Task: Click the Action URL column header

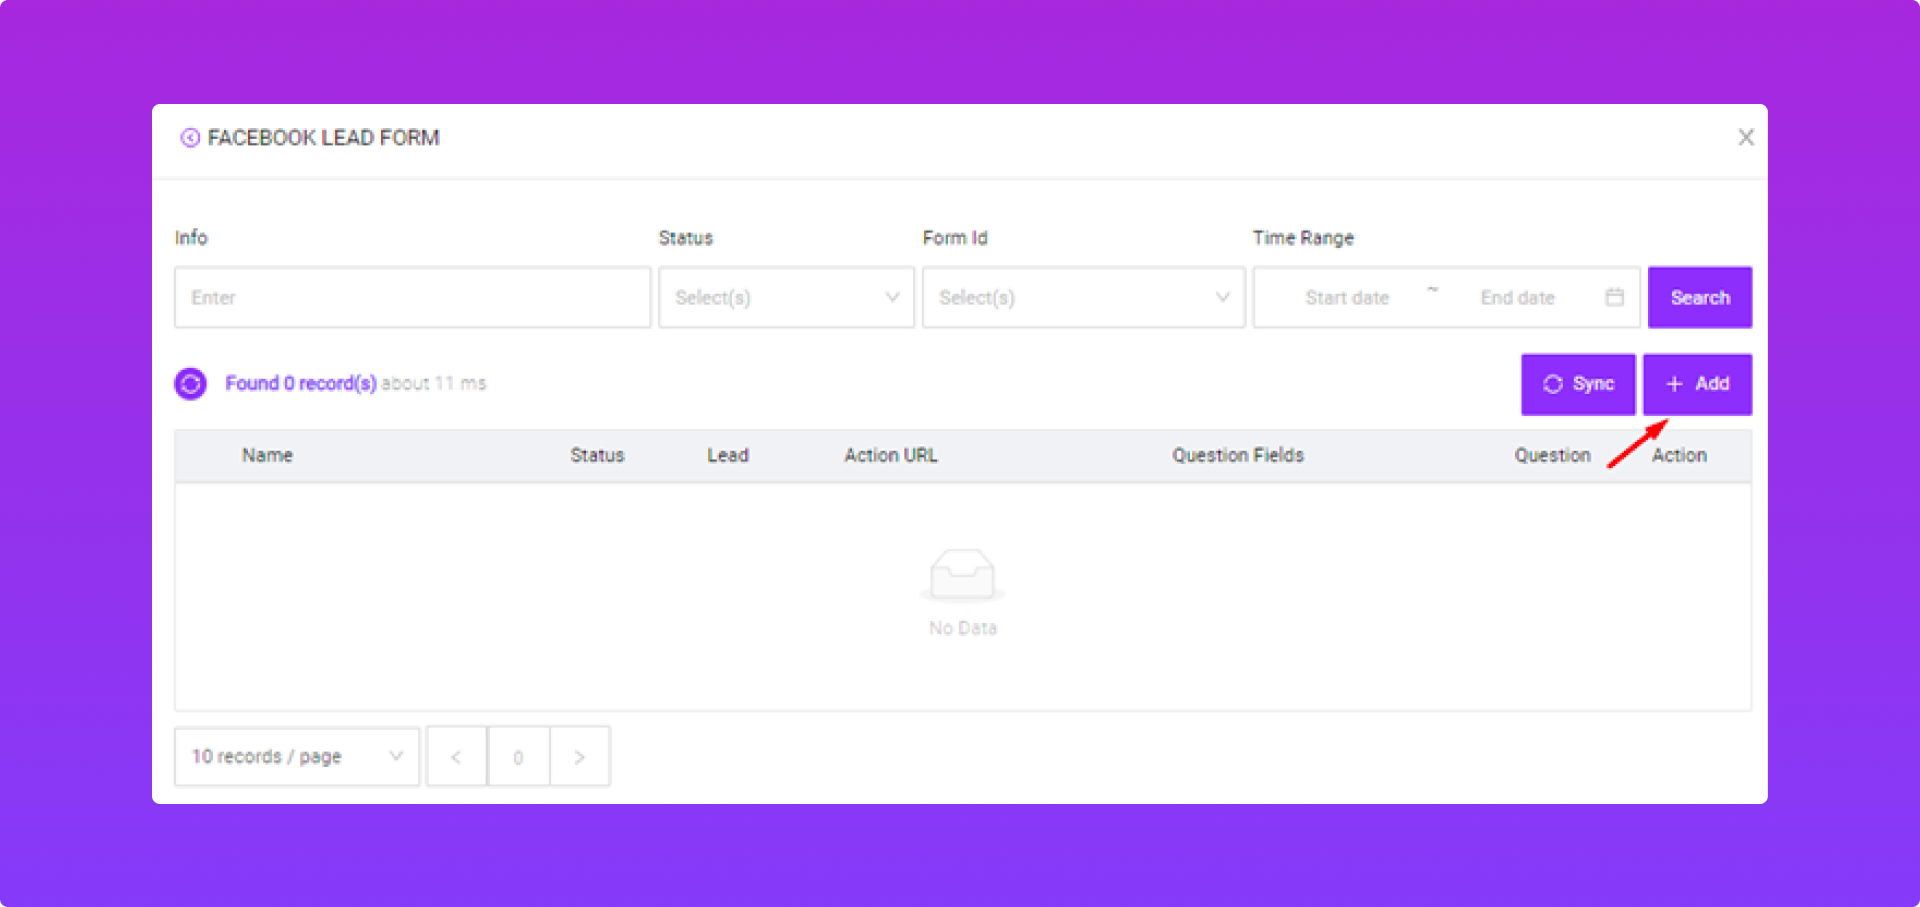Action: 890,455
